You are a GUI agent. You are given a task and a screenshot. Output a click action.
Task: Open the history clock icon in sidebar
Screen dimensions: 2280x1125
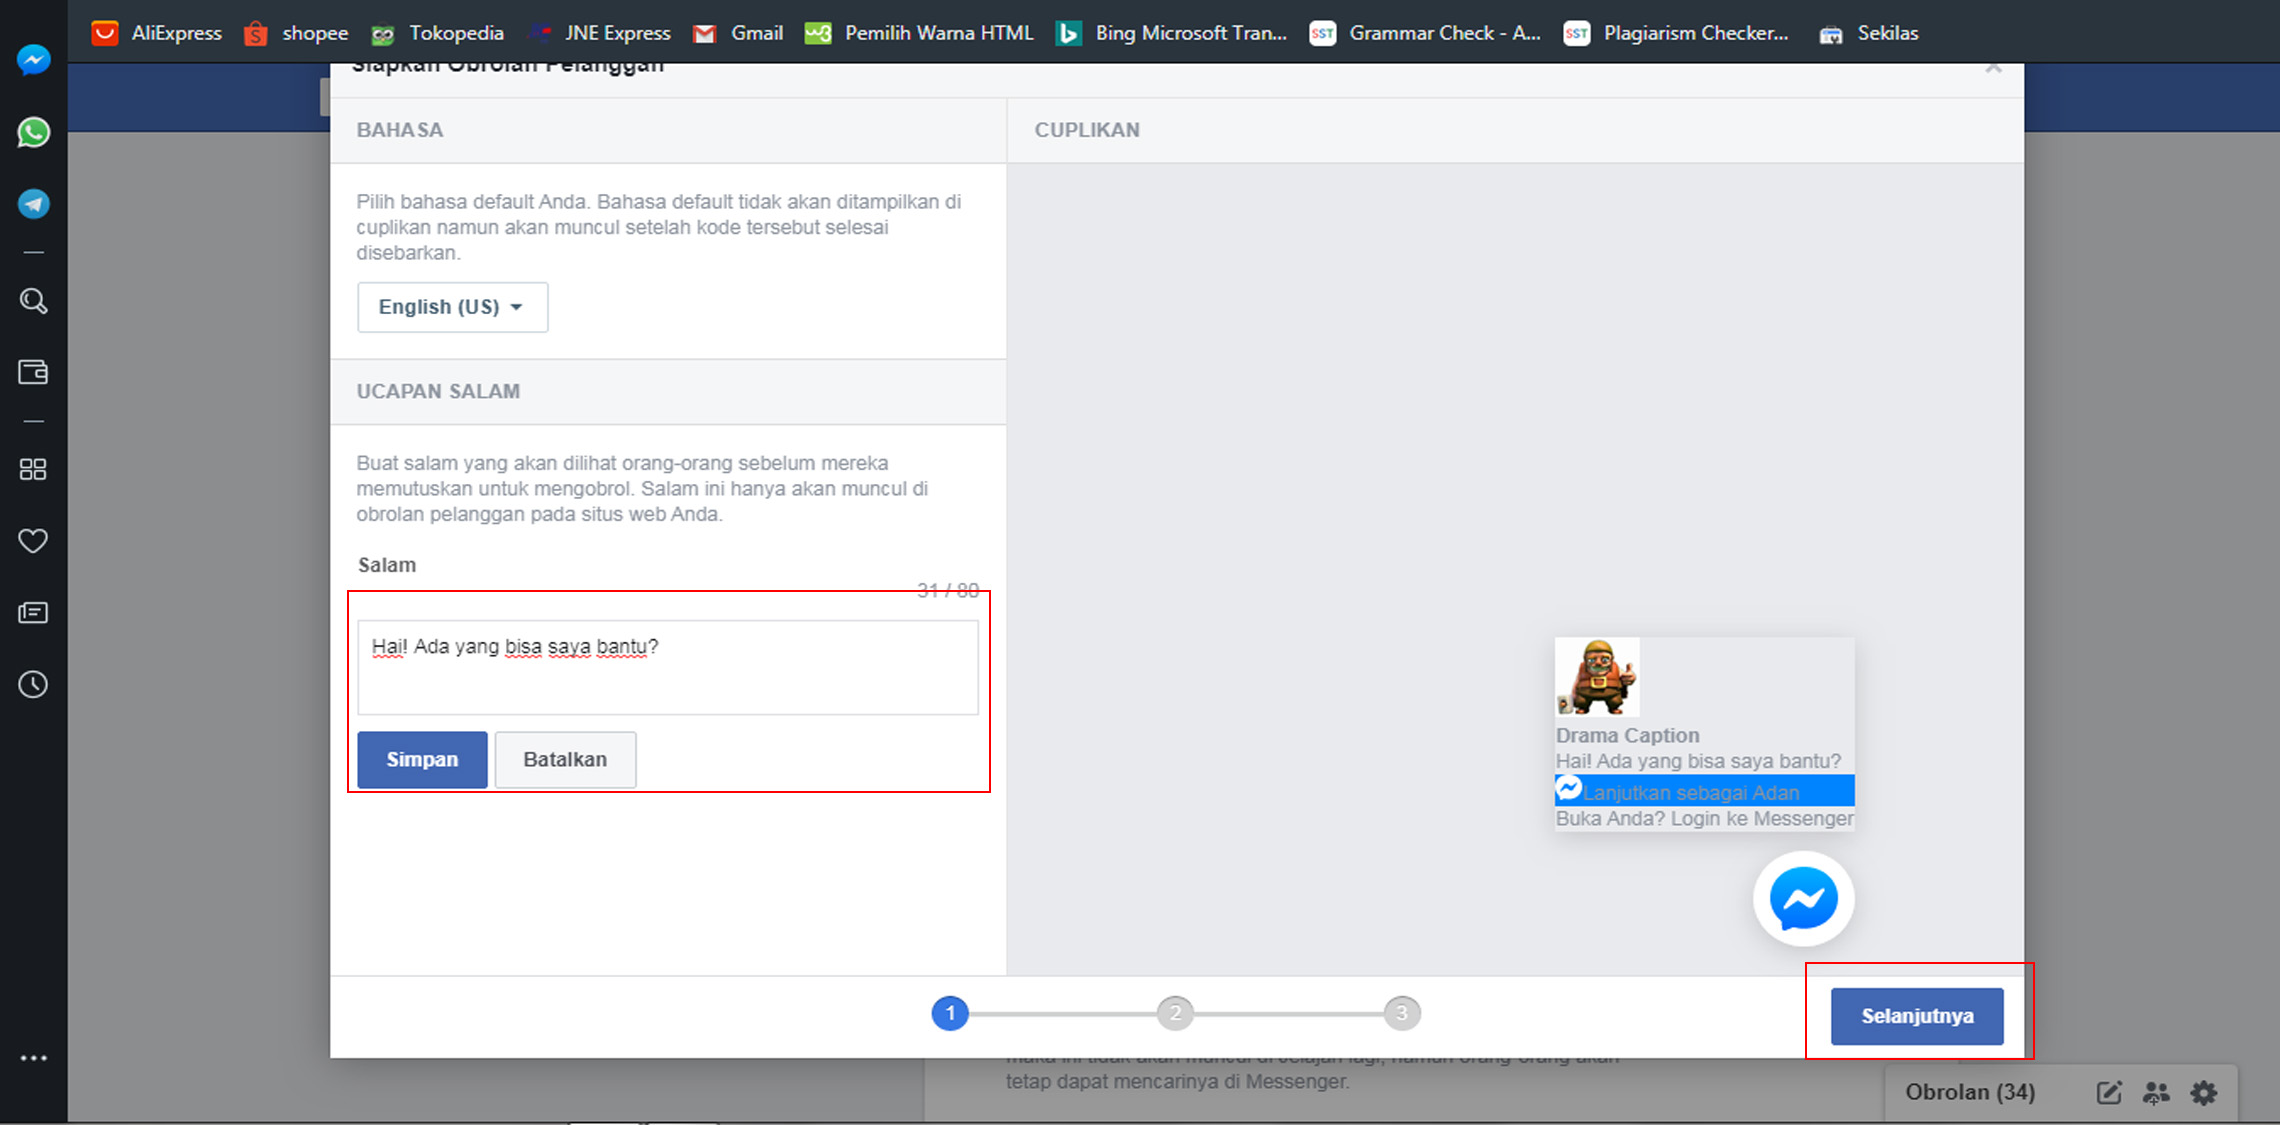coord(33,685)
